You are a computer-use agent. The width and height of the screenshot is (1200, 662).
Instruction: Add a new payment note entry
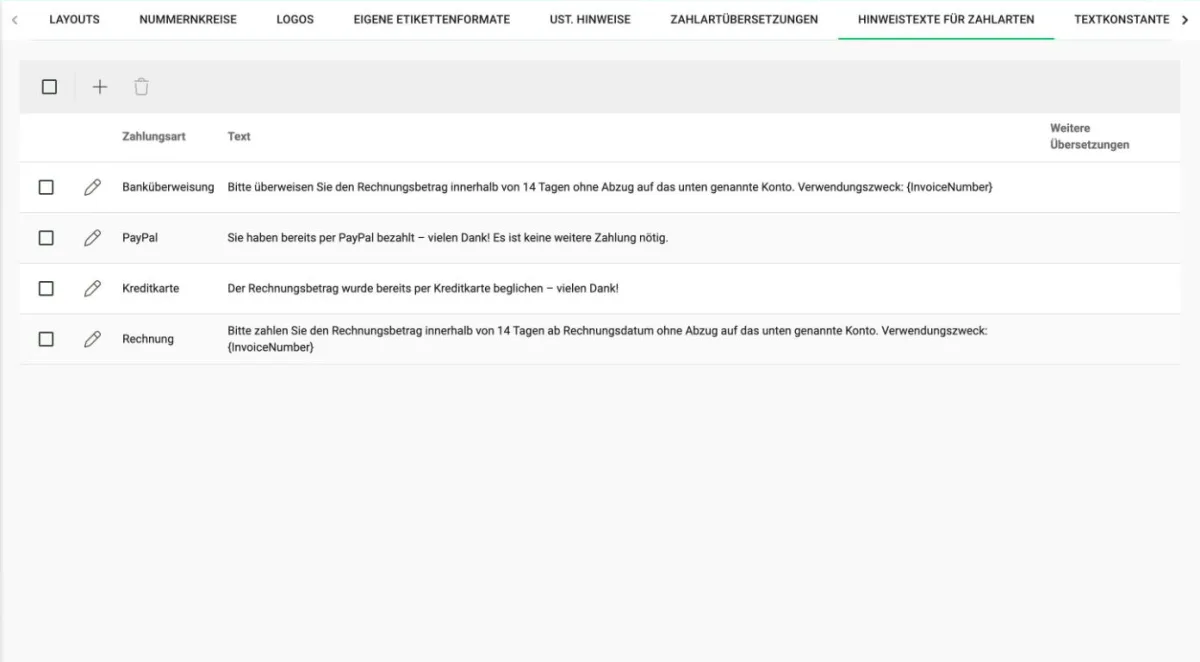click(x=100, y=87)
